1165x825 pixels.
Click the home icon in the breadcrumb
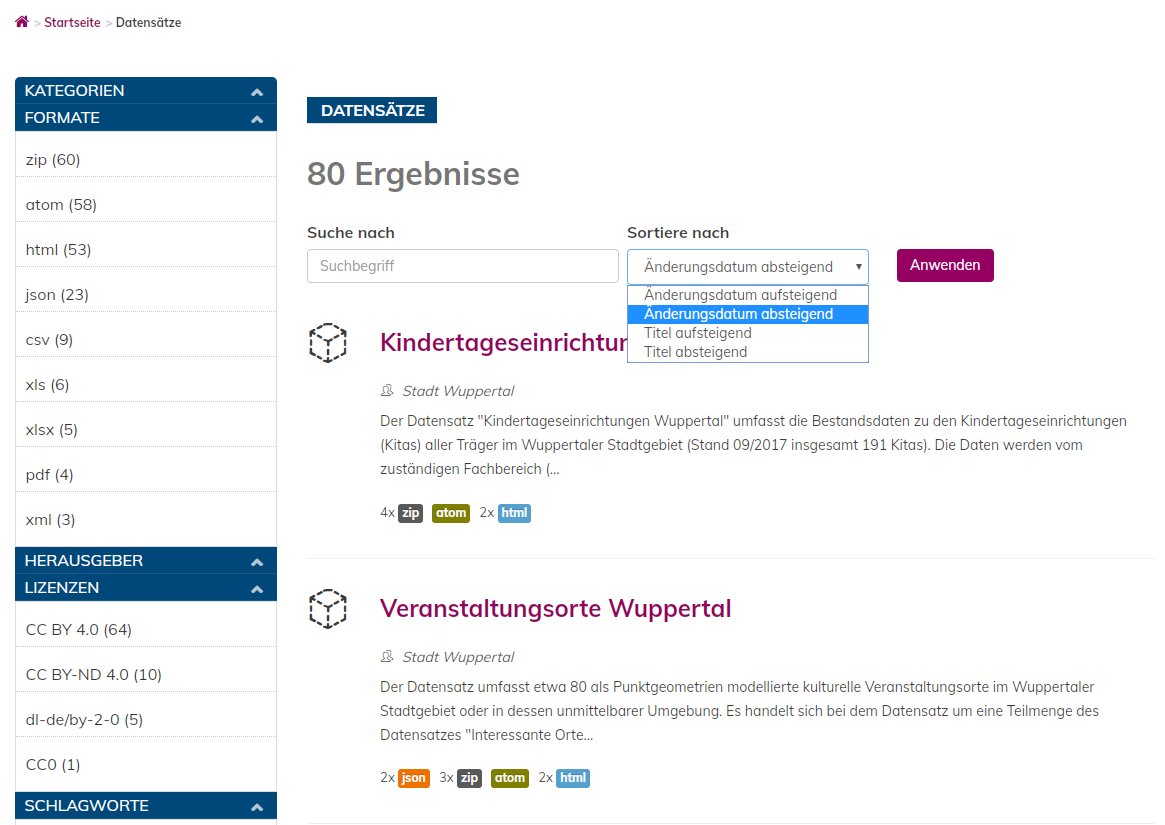(x=21, y=21)
